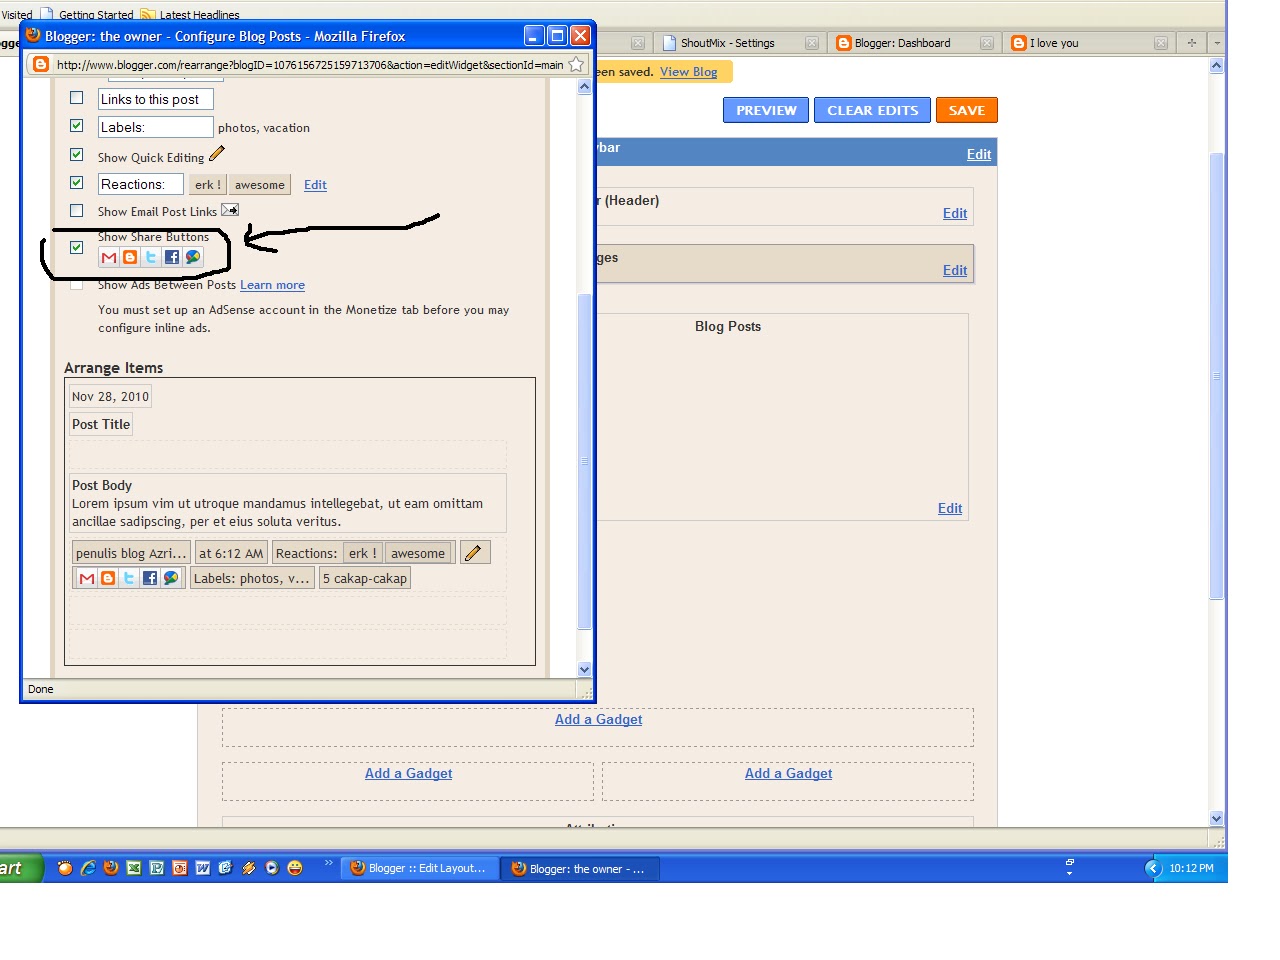Uncheck the Reactions checkbox

click(77, 183)
